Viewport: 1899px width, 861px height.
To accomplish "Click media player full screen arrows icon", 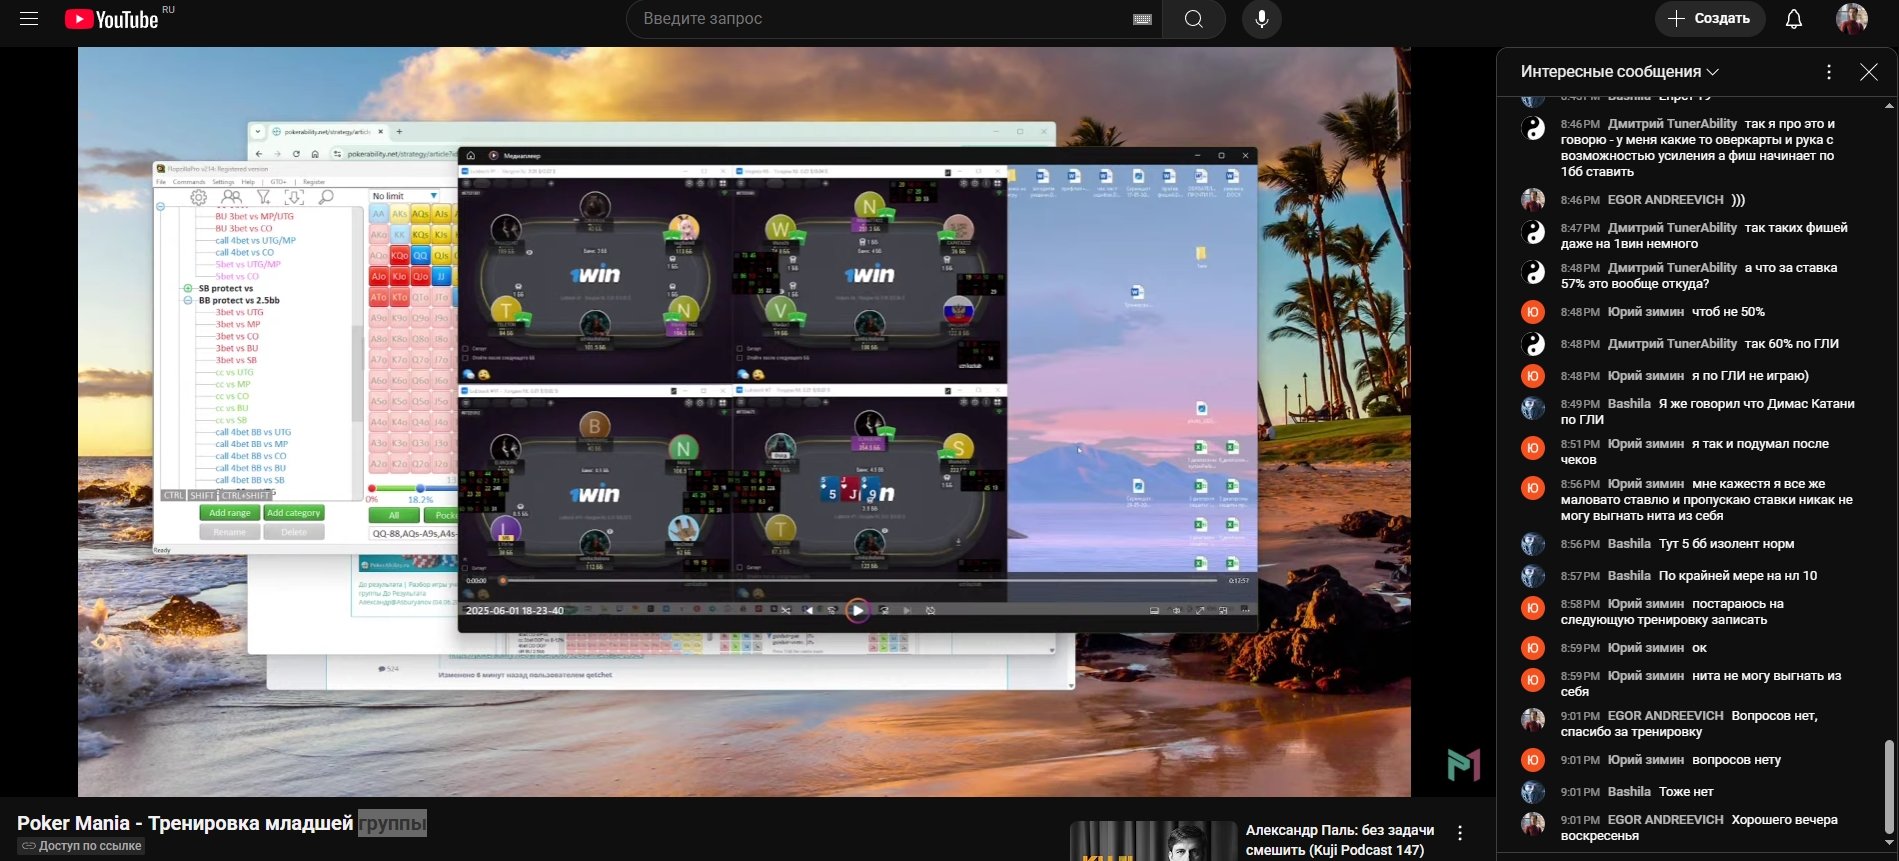I will tap(1200, 610).
